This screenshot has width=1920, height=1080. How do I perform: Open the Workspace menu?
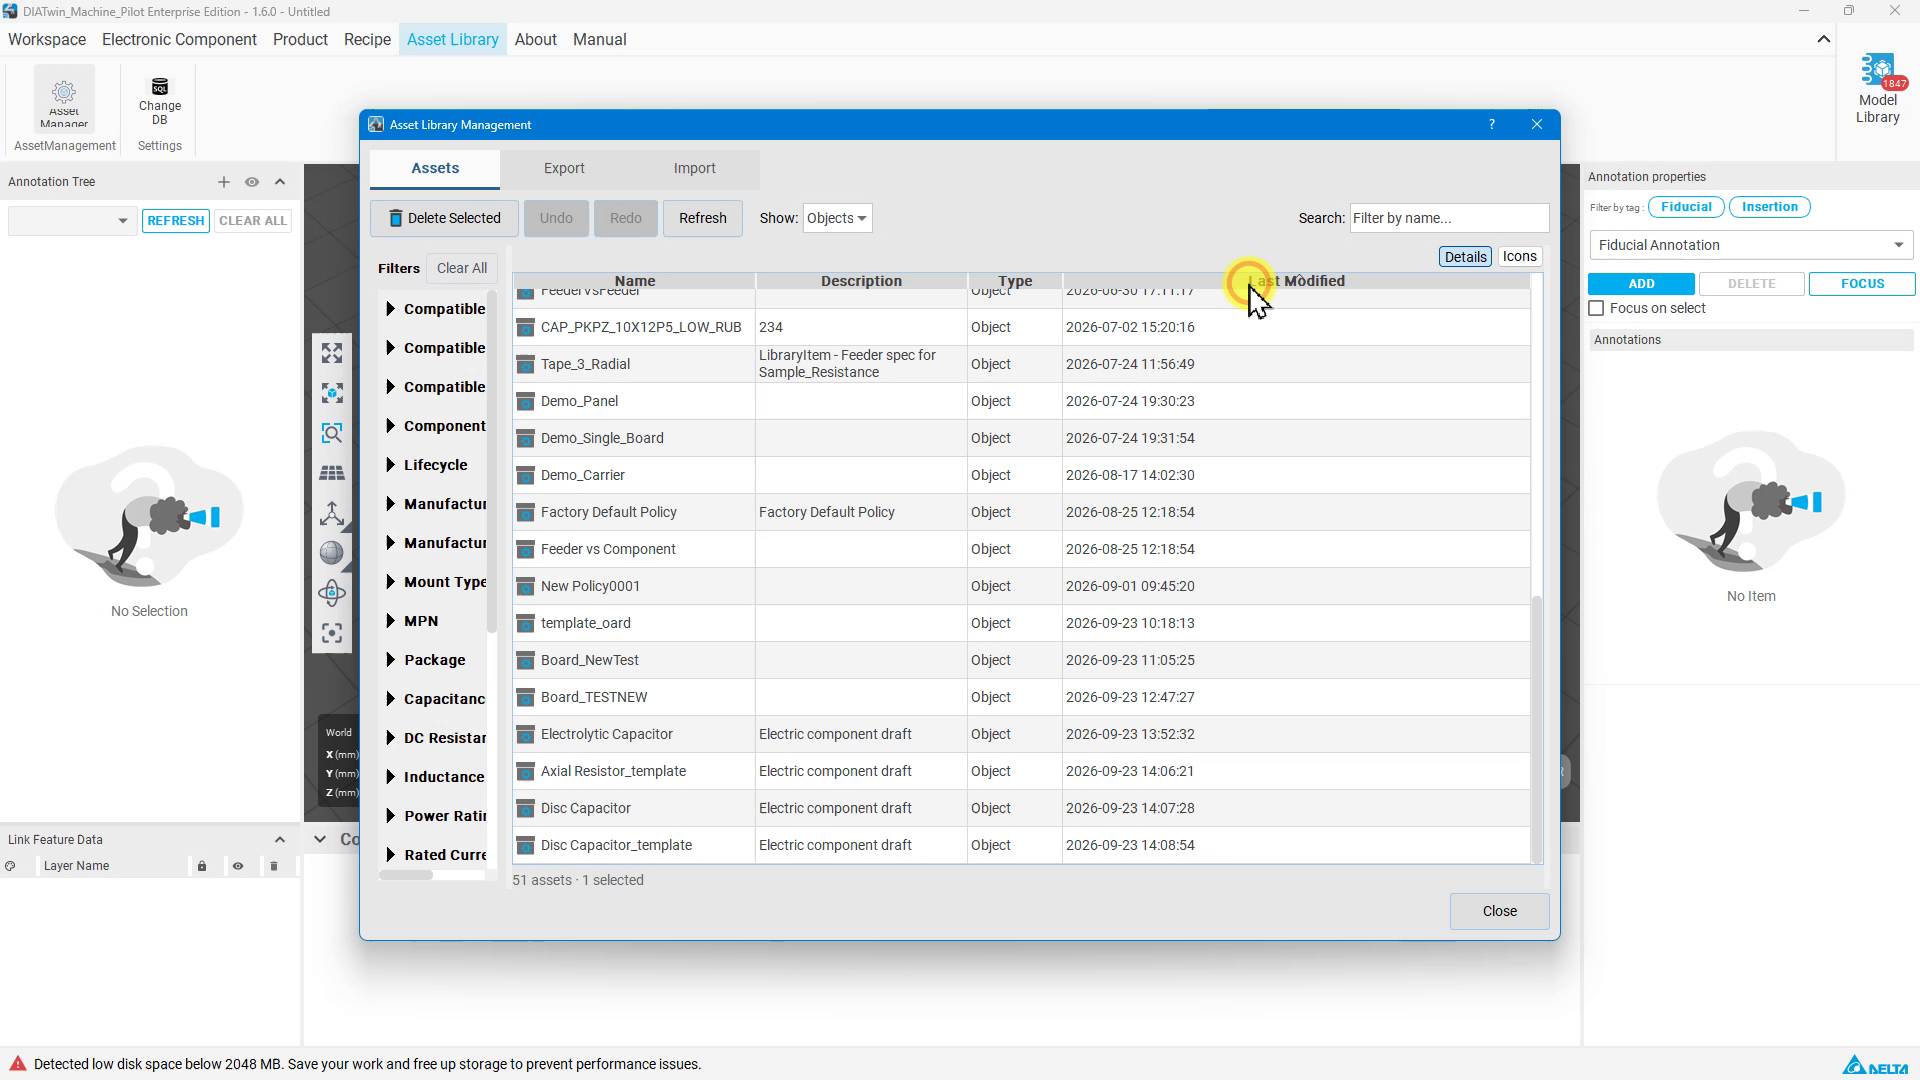47,40
